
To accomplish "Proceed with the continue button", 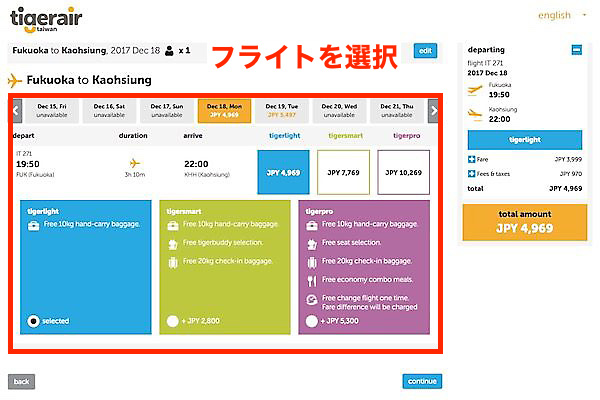I will coord(422,381).
